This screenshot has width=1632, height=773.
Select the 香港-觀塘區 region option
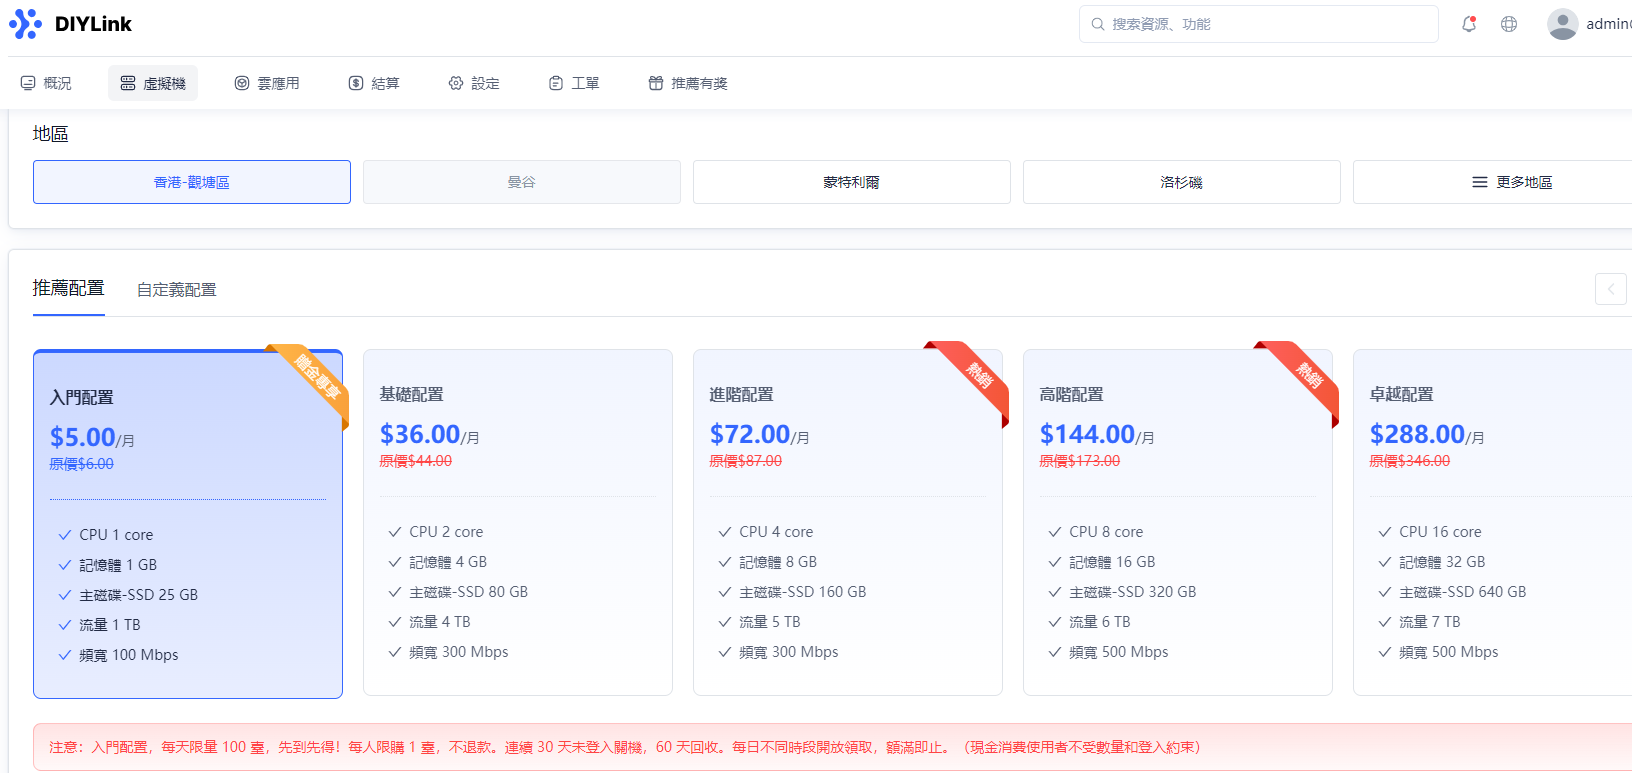[192, 182]
